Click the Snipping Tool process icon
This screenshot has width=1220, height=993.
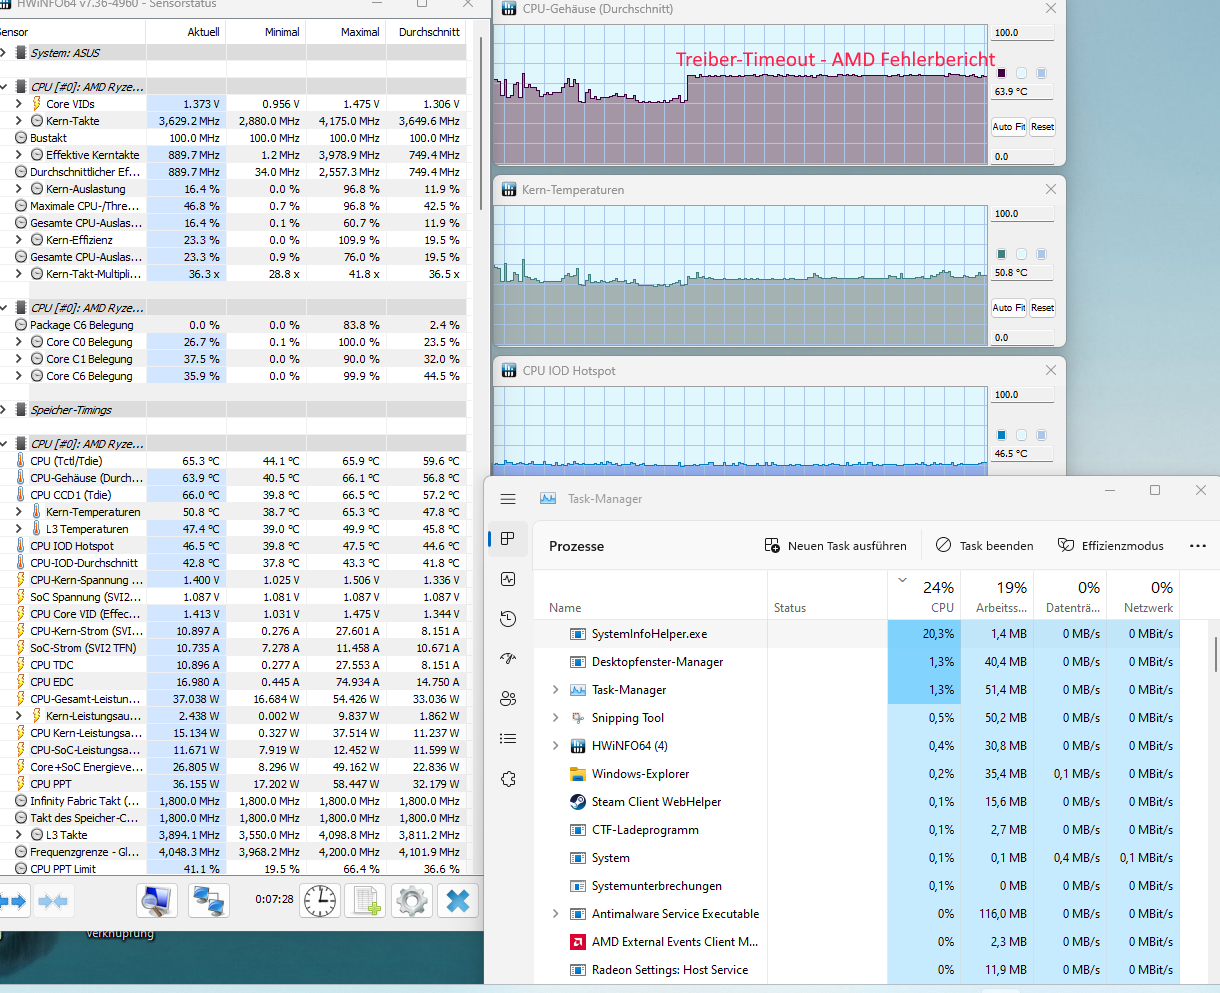point(577,718)
